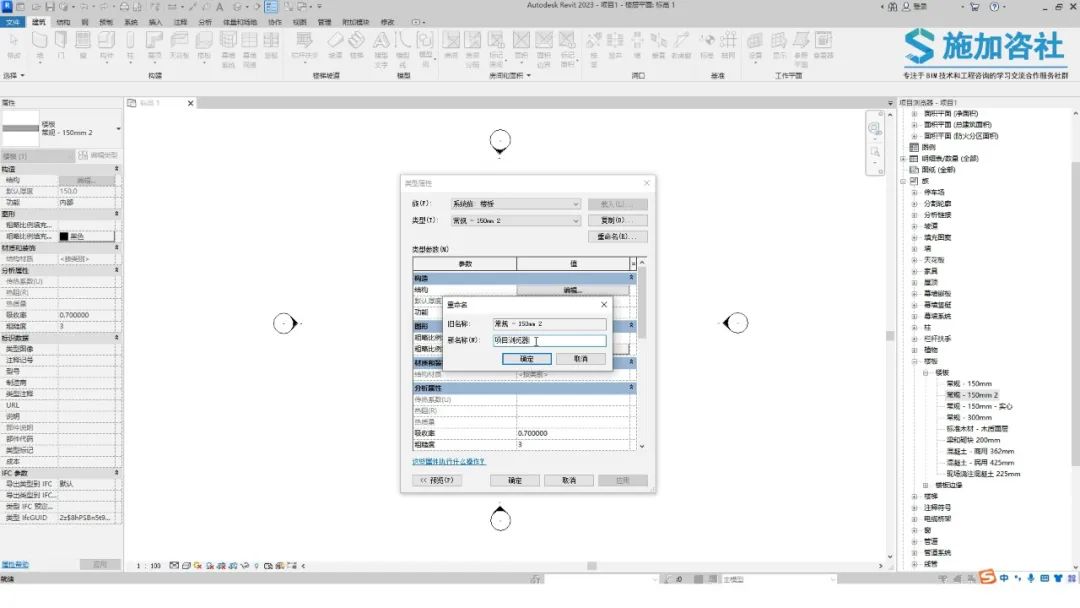Click 取消 in the Rename dialog
1080x608 pixels.
pos(581,359)
